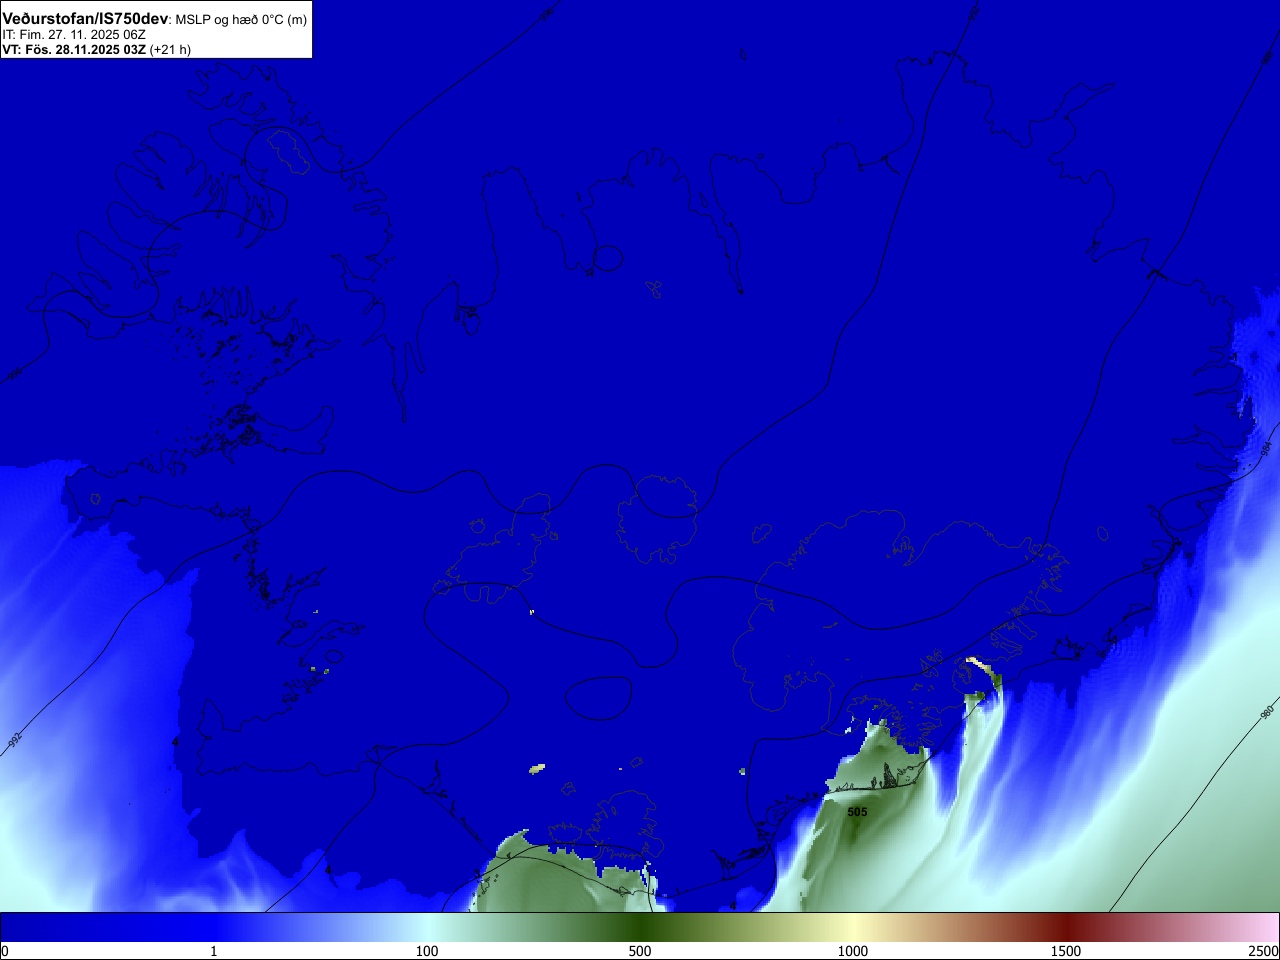Viewport: 1280px width, 960px height.
Task: Click the valid time 'VT: Fös. 28.11.2025 03Z'
Action: 74,49
